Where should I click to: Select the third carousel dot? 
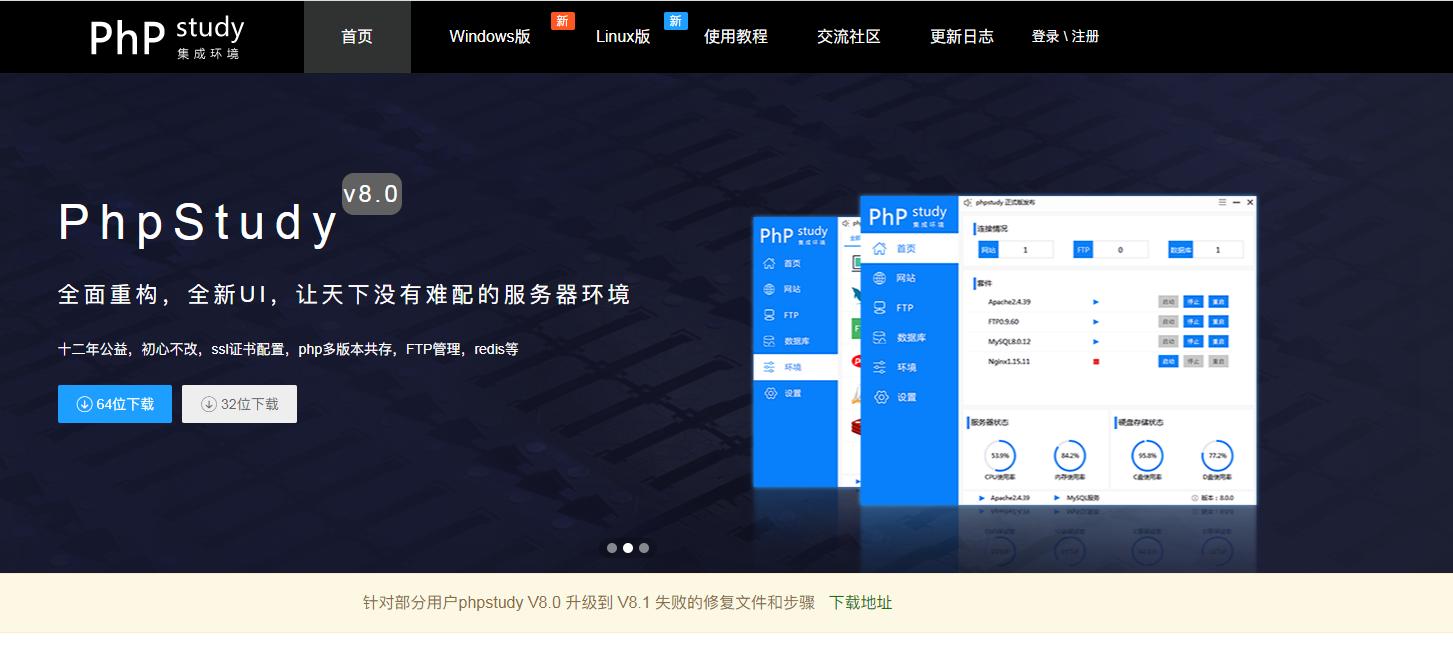pyautogui.click(x=644, y=548)
